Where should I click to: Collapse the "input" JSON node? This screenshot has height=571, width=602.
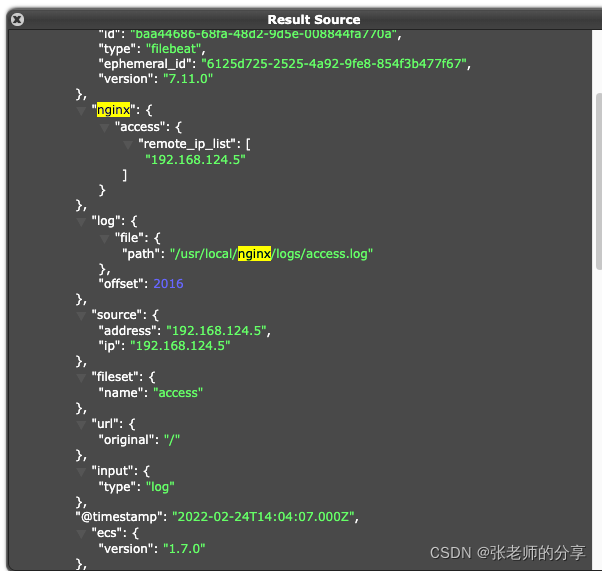(81, 472)
